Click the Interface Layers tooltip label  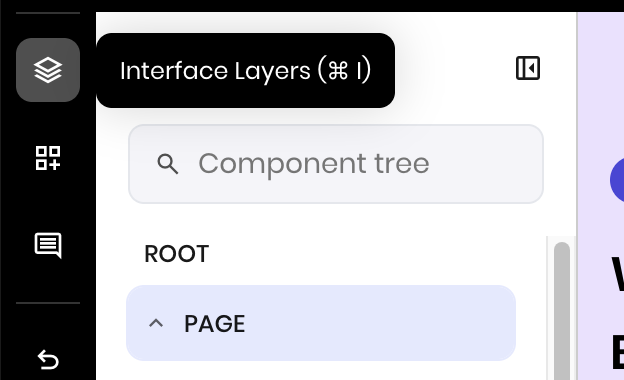point(246,71)
